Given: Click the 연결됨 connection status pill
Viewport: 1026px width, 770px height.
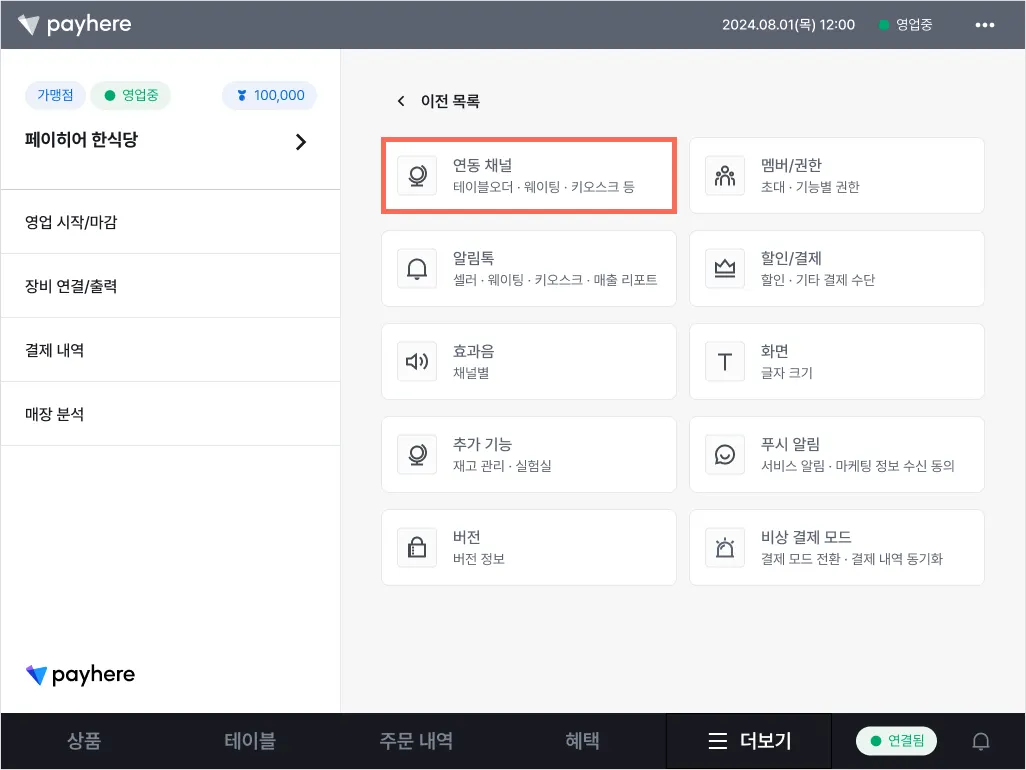Looking at the screenshot, I should tap(896, 741).
